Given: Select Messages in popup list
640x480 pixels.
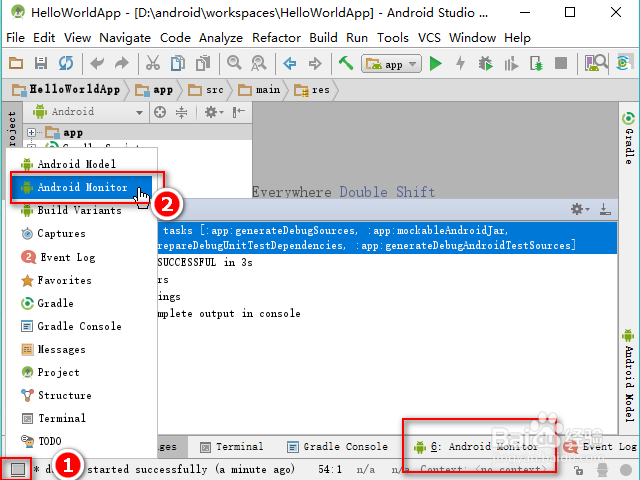Looking at the screenshot, I should tap(82, 349).
